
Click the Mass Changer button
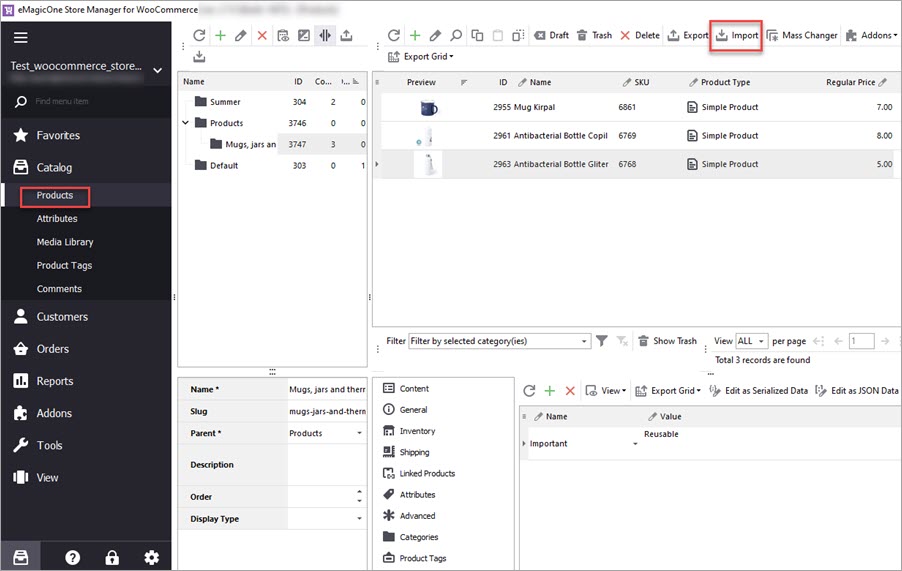801,35
